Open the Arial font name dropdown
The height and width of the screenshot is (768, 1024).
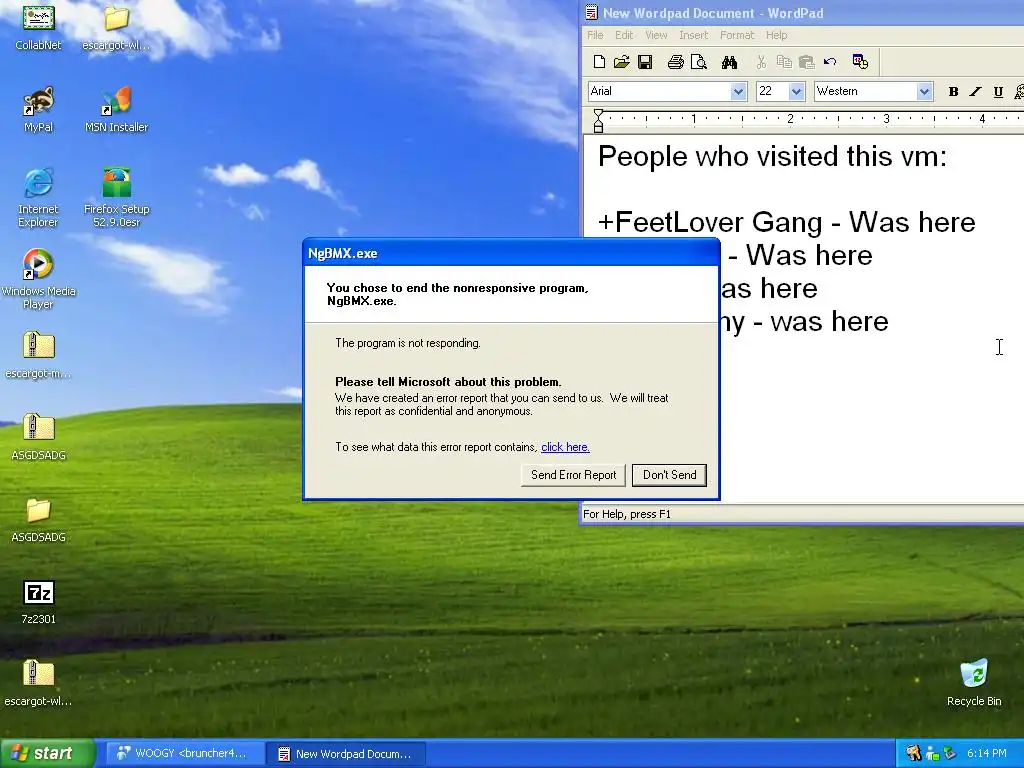click(x=738, y=91)
